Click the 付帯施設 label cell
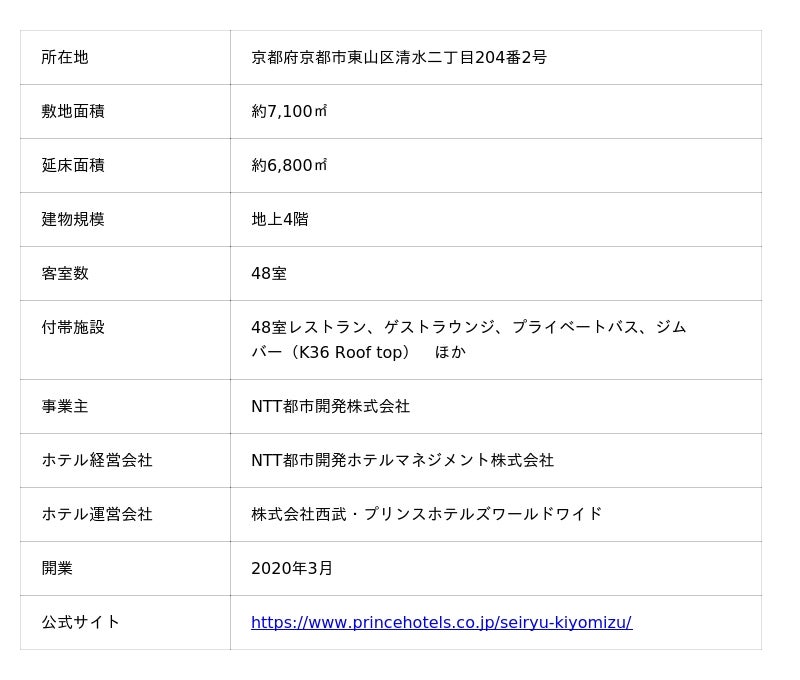This screenshot has height=680, width=800. (x=73, y=327)
